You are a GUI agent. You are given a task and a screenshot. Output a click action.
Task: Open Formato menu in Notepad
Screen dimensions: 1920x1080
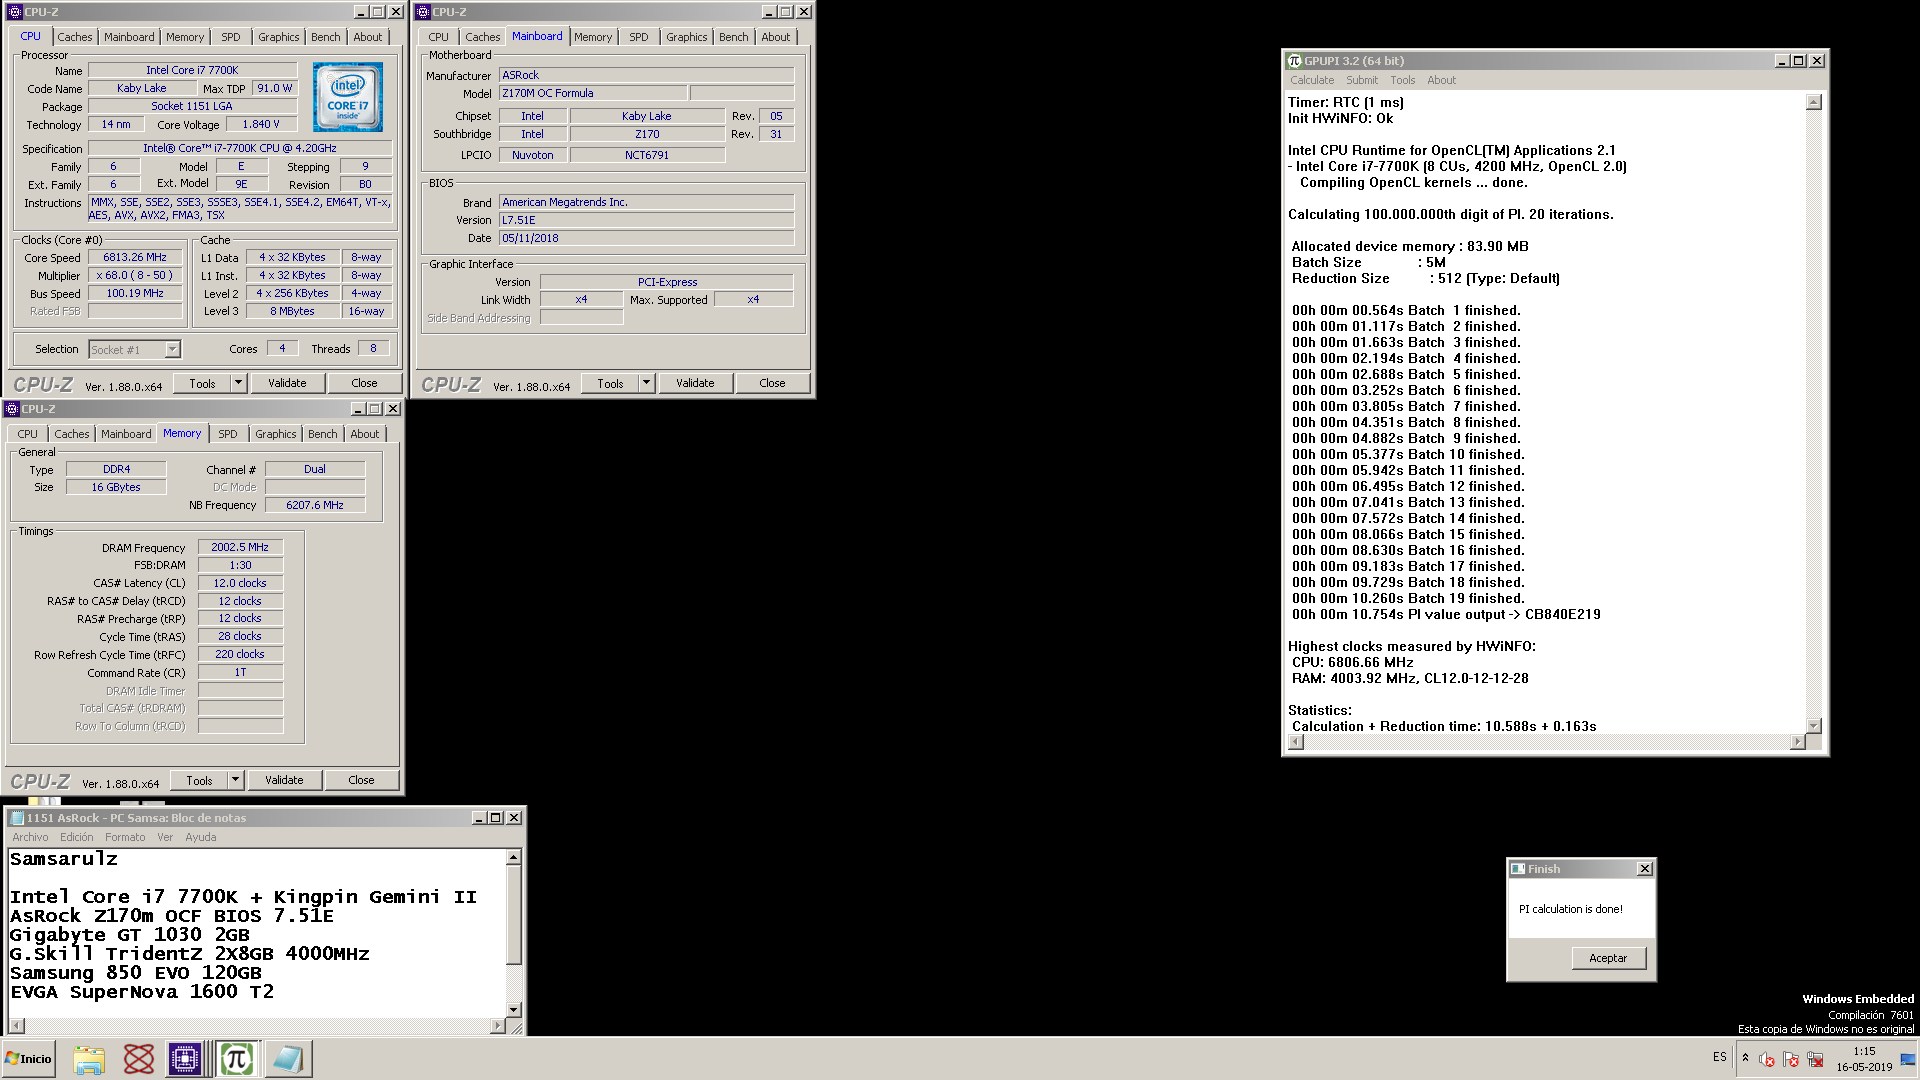[x=125, y=837]
